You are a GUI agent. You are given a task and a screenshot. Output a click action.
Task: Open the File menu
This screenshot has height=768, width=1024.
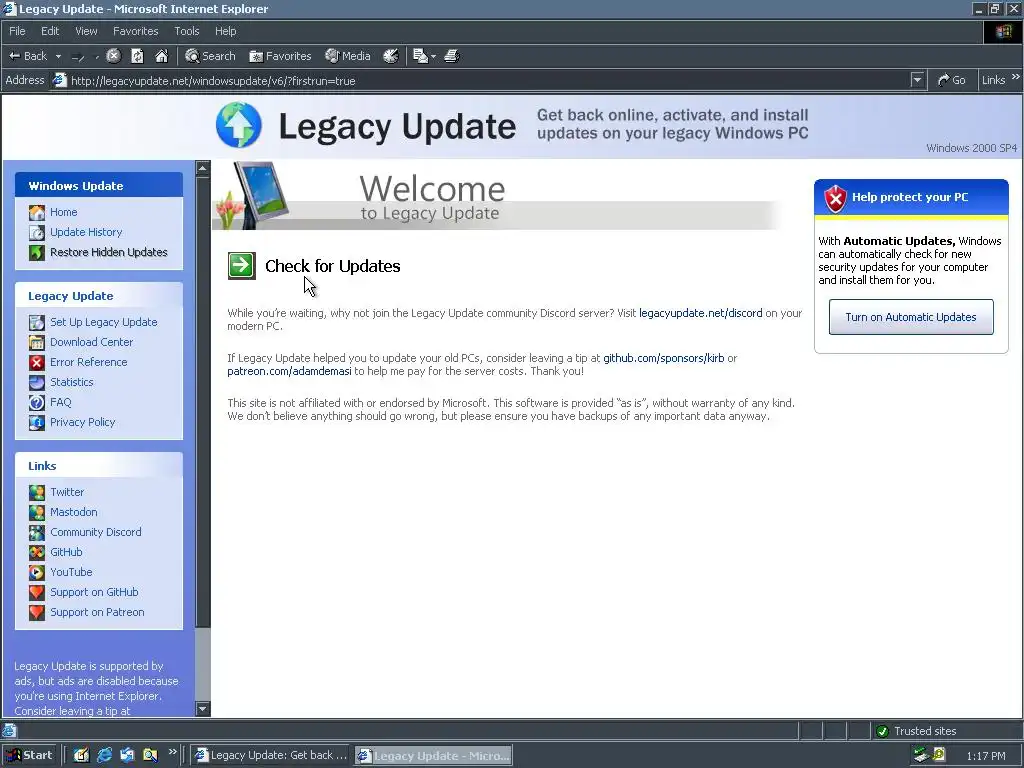(17, 31)
